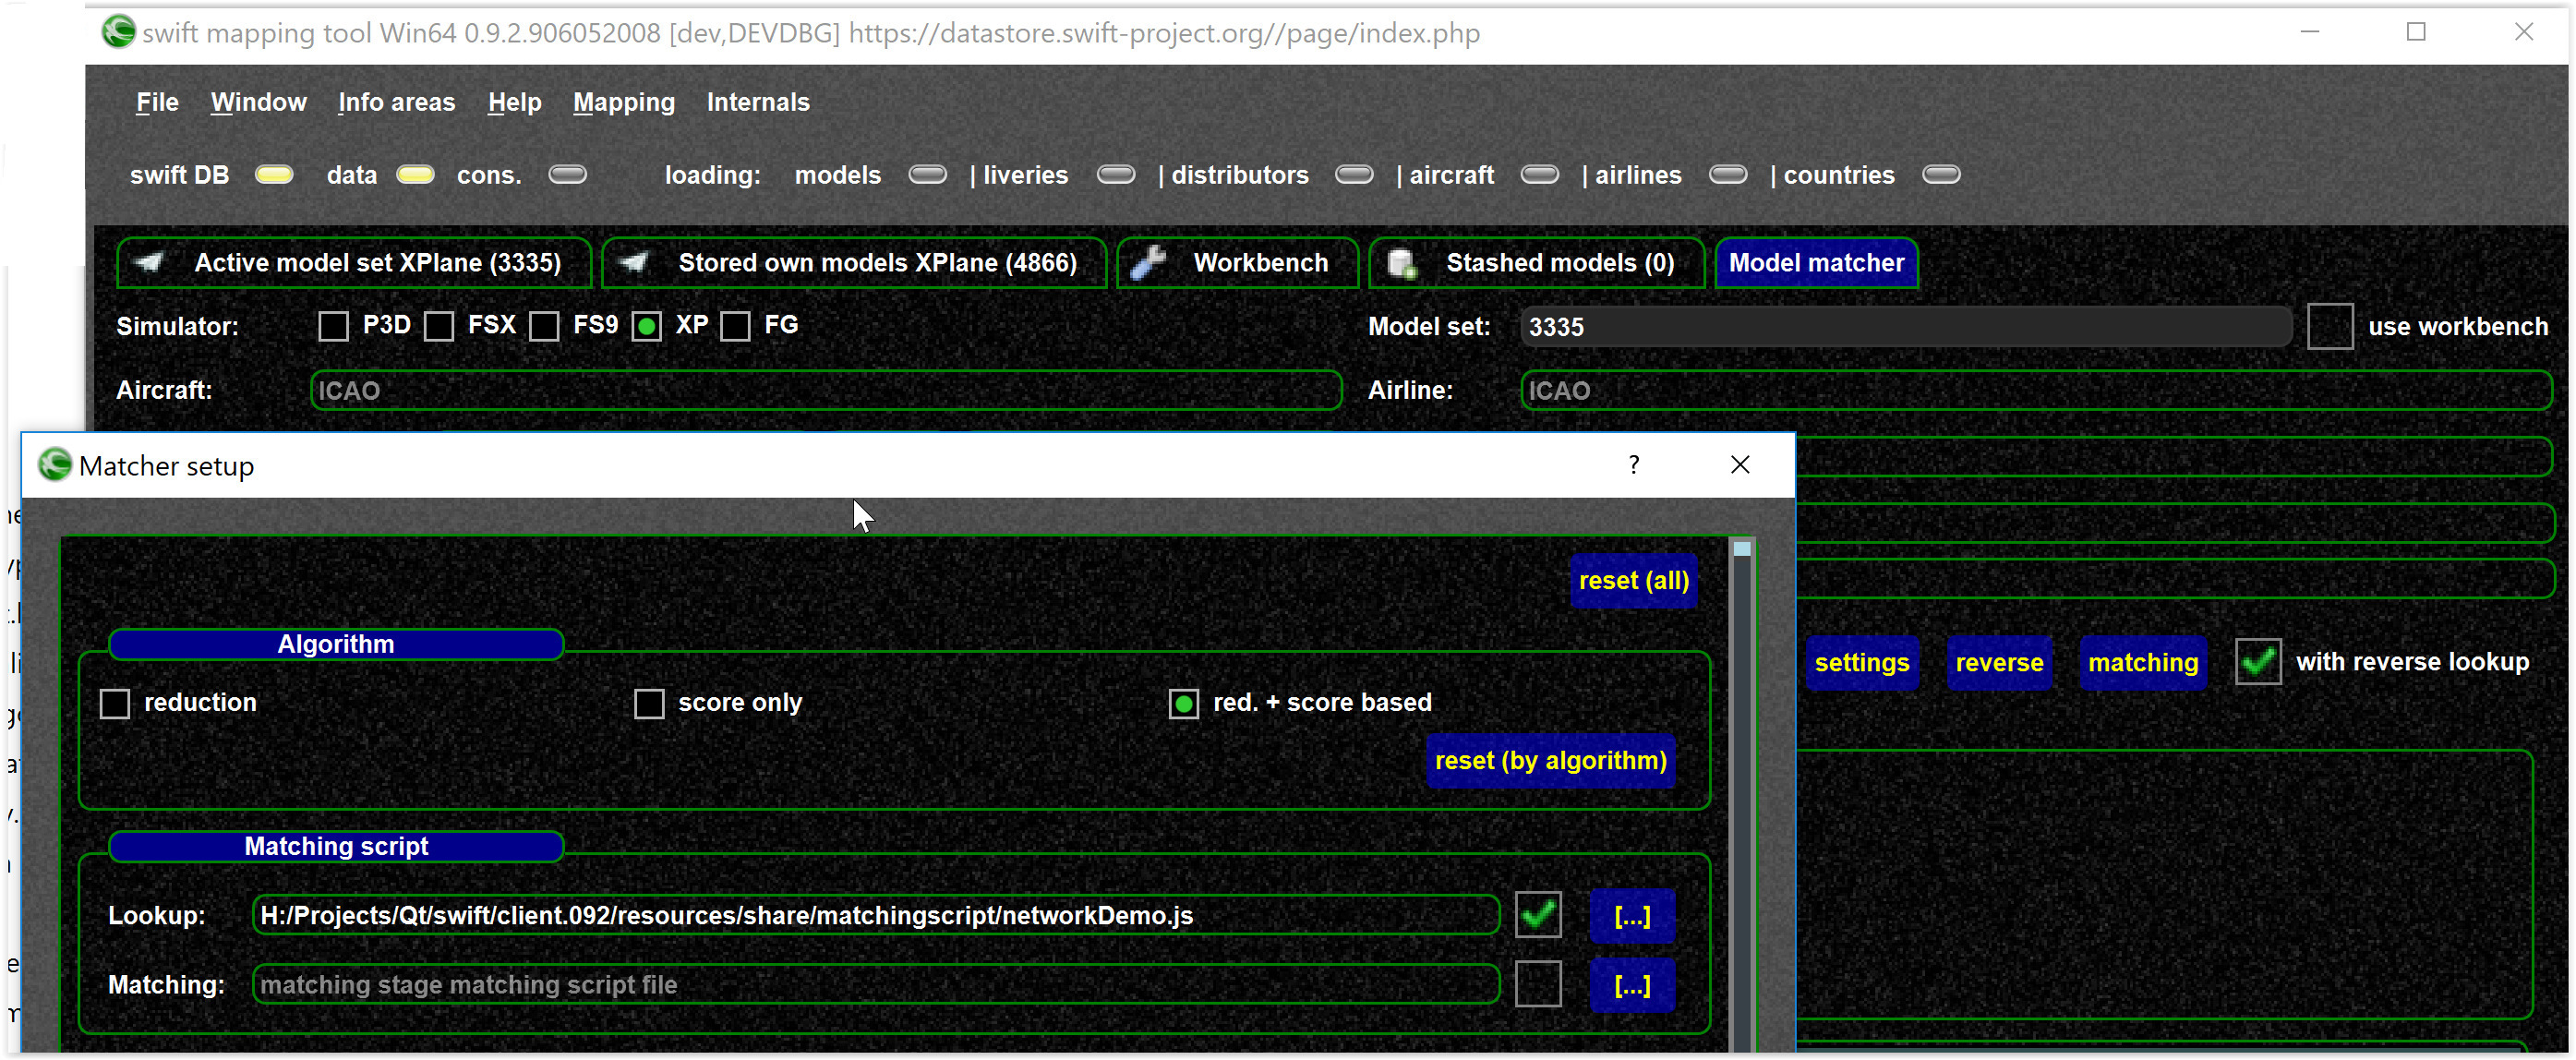Switch to Stashed models tab

[1536, 263]
